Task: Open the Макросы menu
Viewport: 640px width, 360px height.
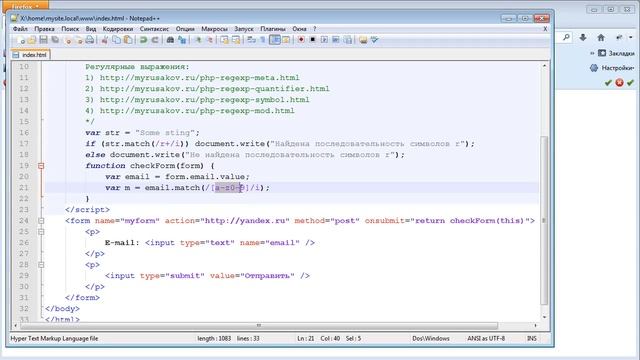Action: 214,29
